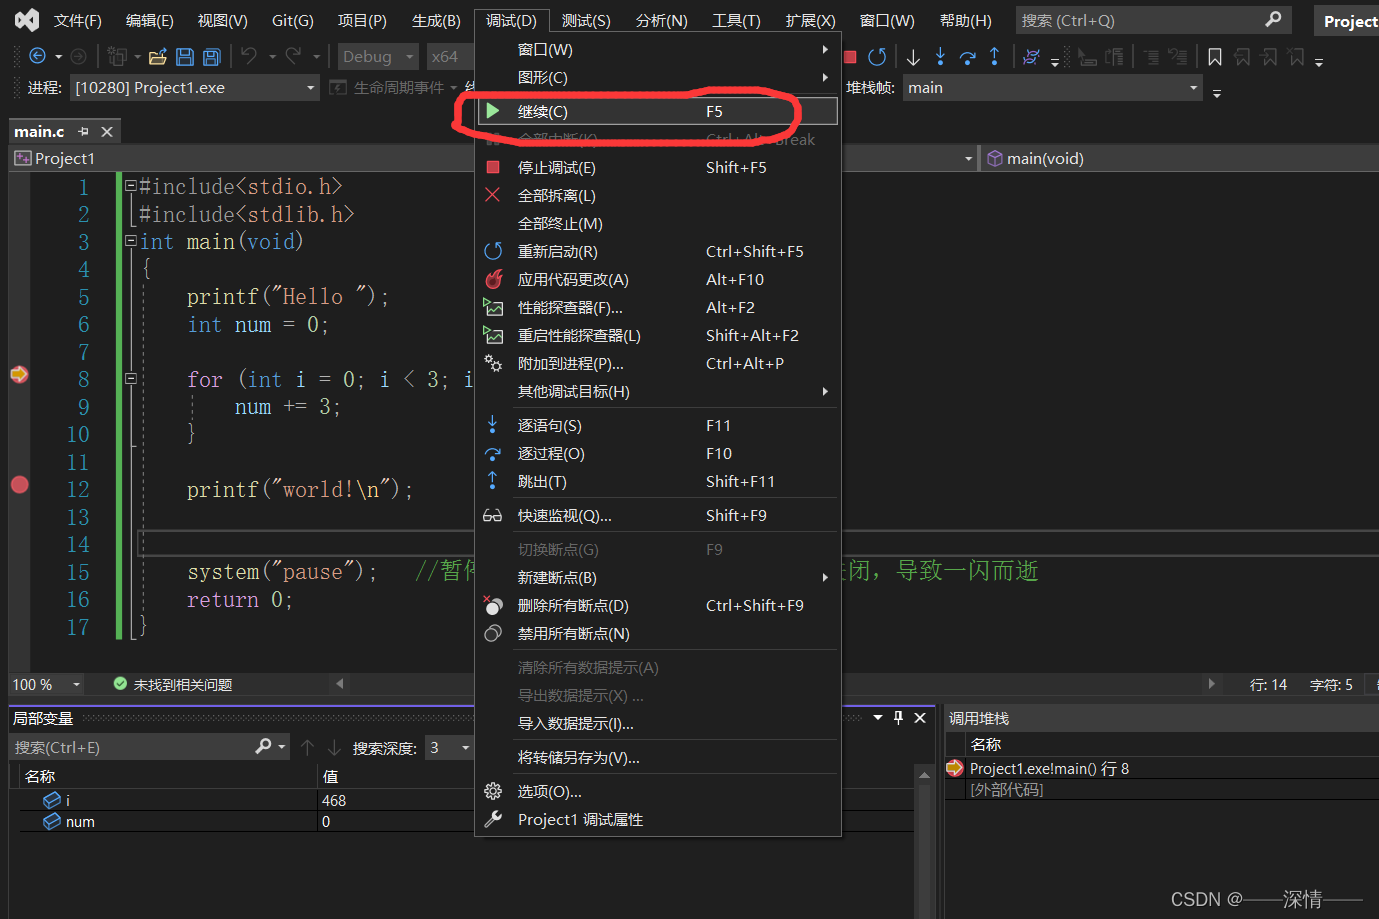
Task: Toggle Disable All Breakpoints (禁用所有断点)
Action: pos(657,633)
